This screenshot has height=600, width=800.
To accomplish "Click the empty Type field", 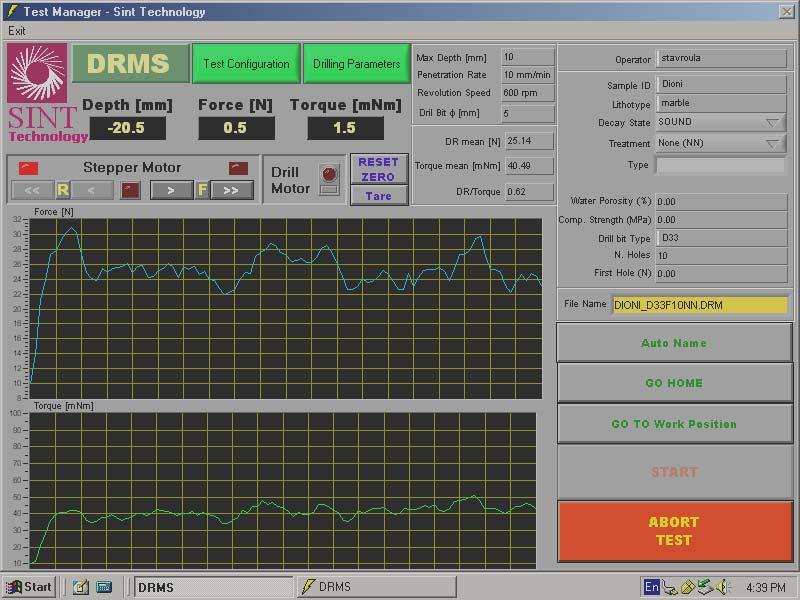I will 720,165.
